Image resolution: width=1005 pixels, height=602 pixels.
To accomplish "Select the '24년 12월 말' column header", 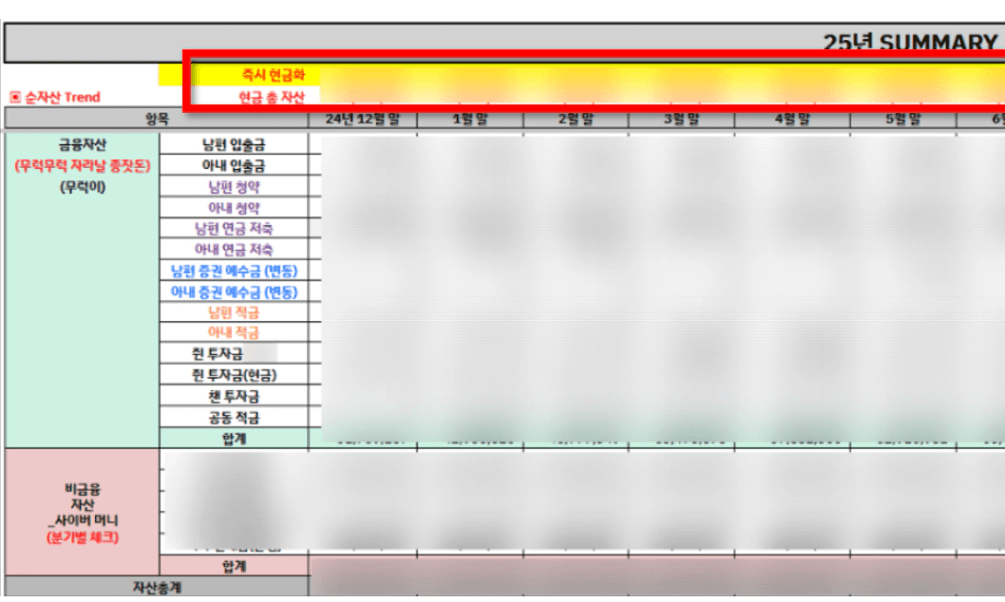I will [x=363, y=119].
